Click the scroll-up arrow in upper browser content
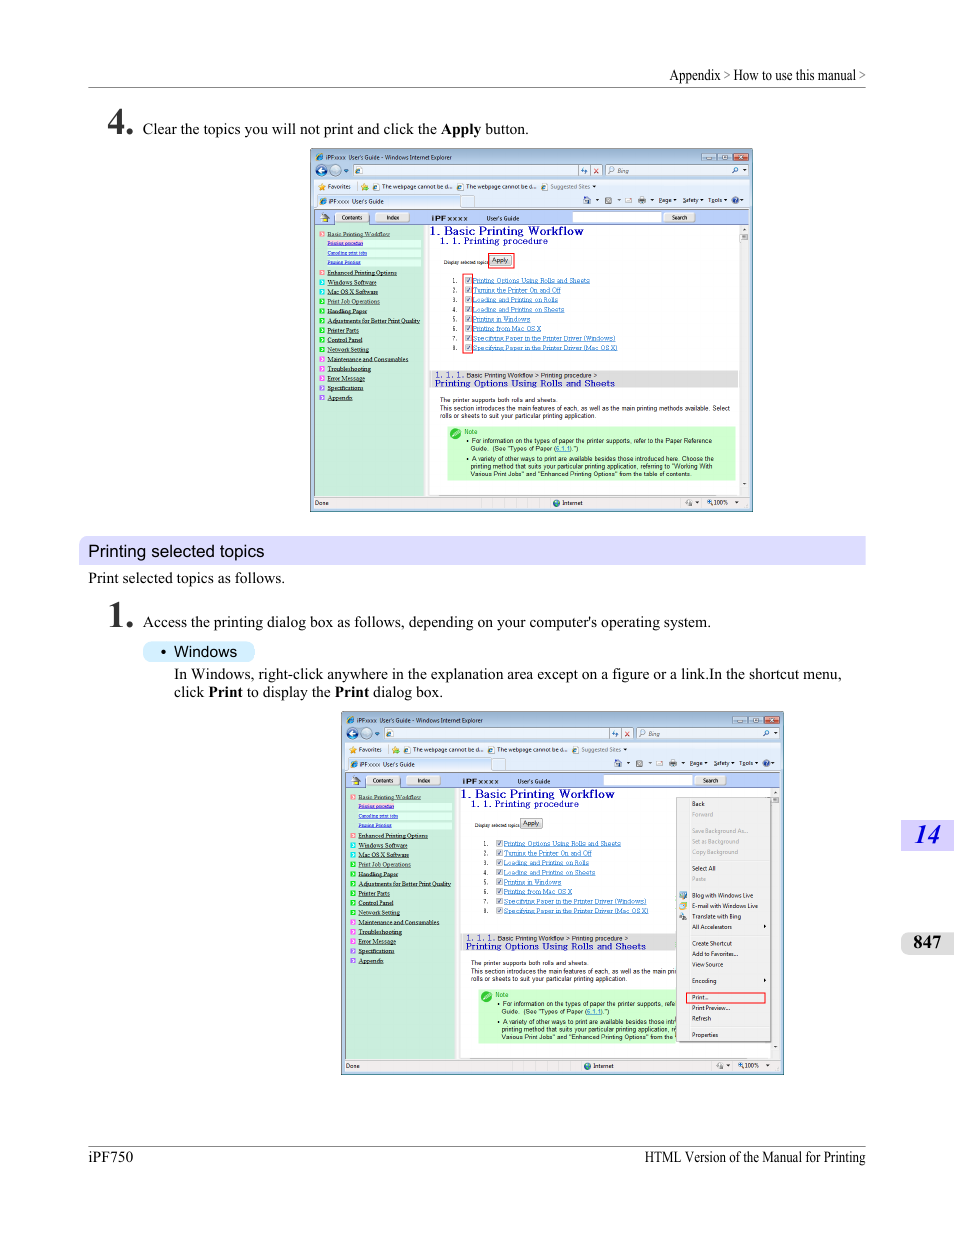This screenshot has width=954, height=1235. [x=744, y=230]
